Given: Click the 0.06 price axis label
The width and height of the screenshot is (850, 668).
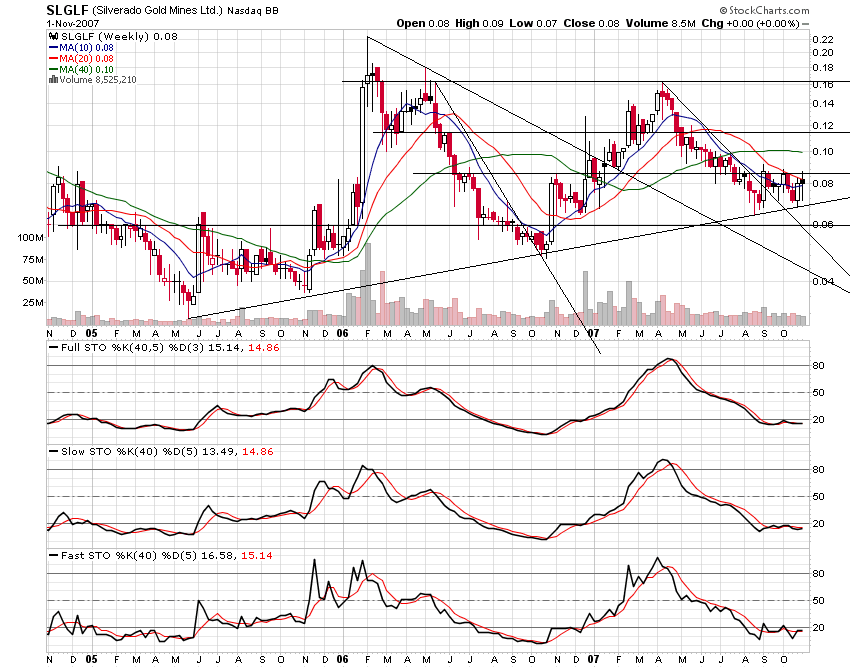Looking at the screenshot, I should click(x=823, y=224).
